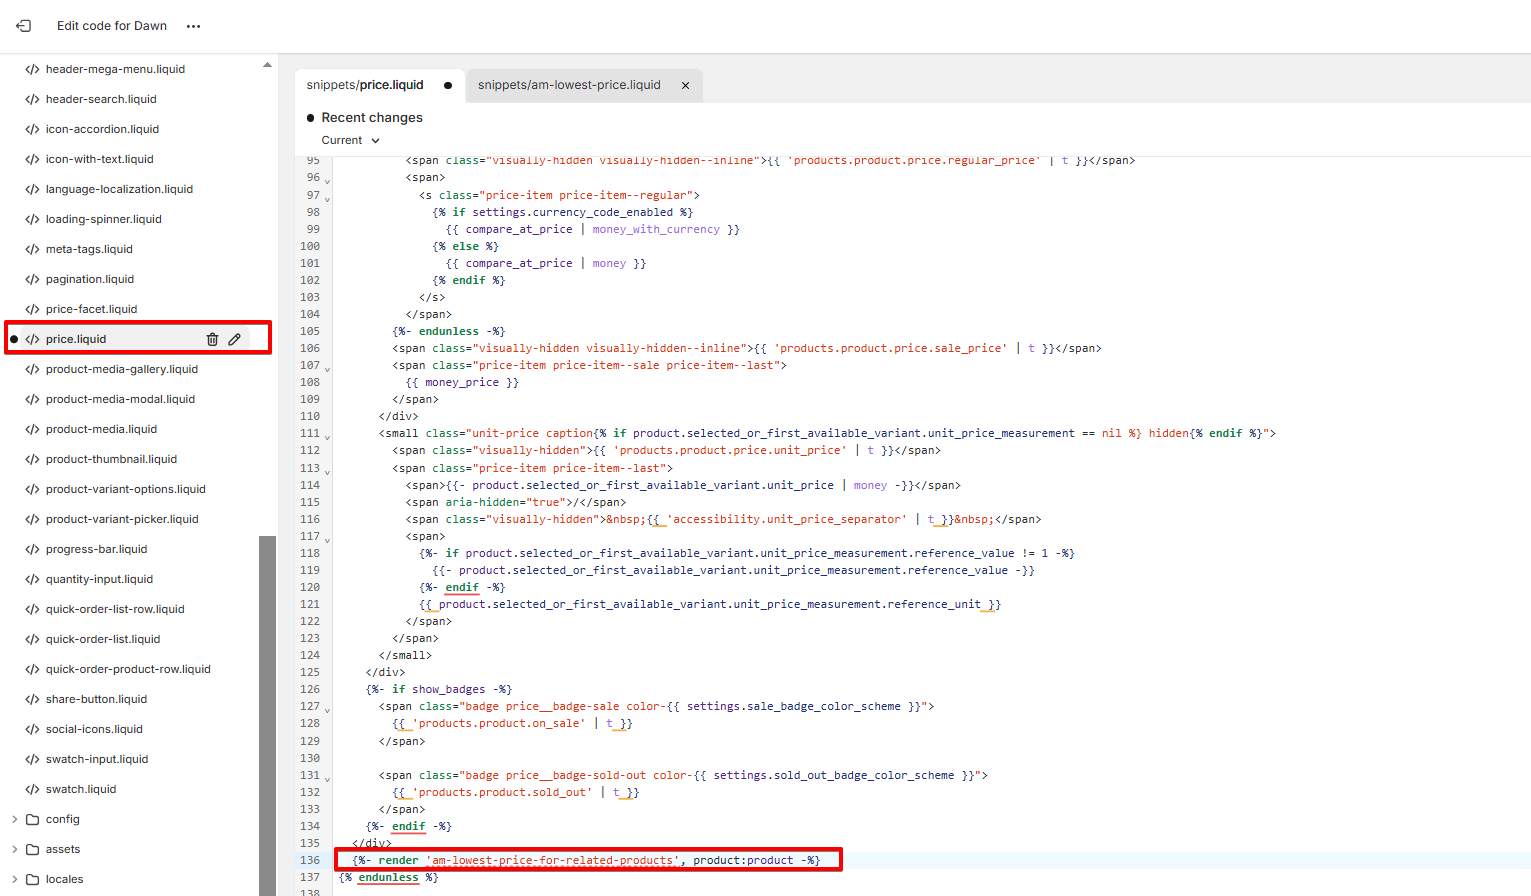Switch to the snippets/am-lowest-price.liquid tab
The height and width of the screenshot is (896, 1531).
coord(569,85)
